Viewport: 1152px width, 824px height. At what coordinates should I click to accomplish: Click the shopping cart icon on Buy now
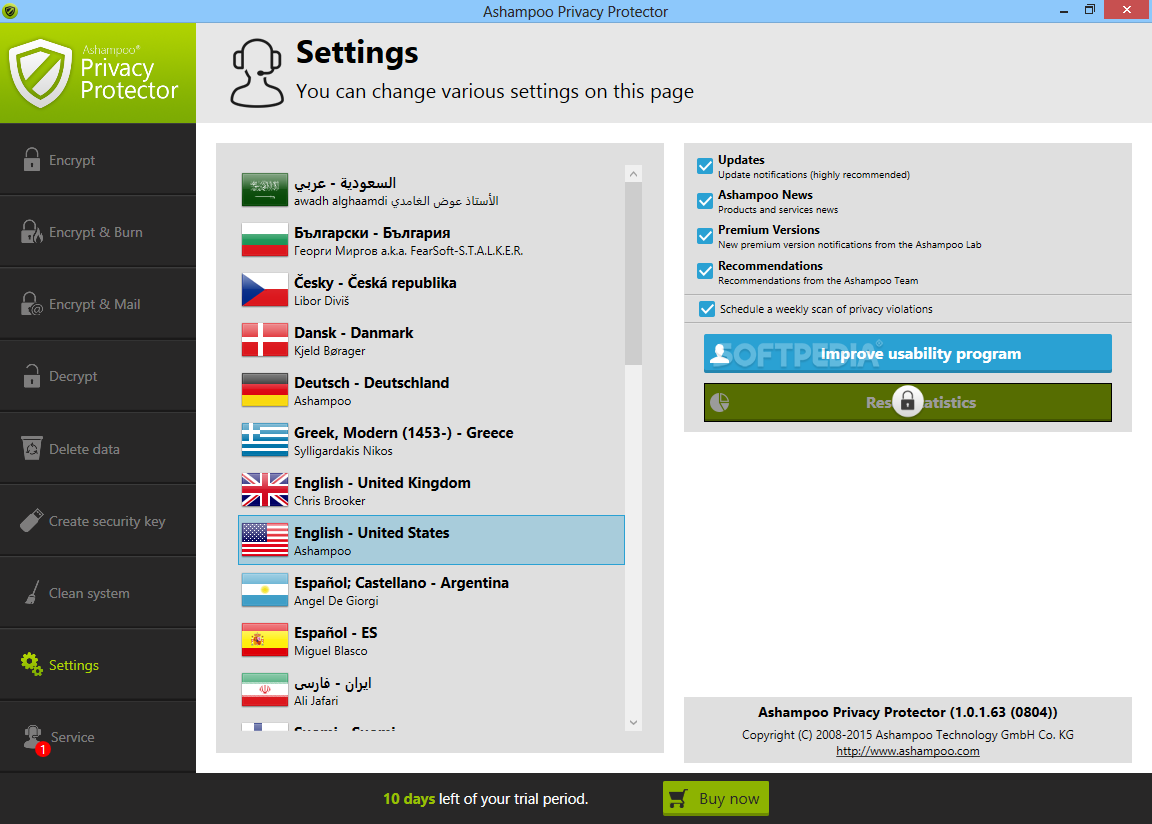pos(679,798)
